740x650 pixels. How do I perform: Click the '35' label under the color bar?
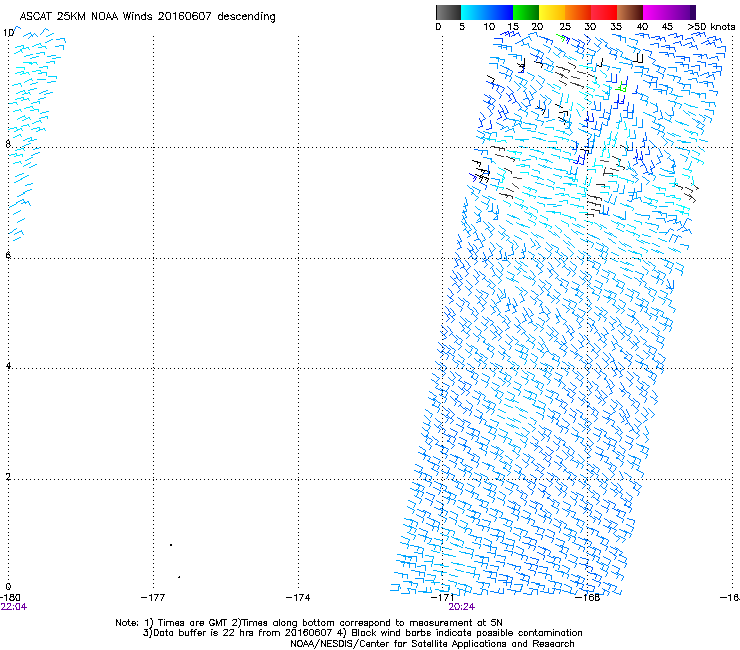tap(616, 27)
